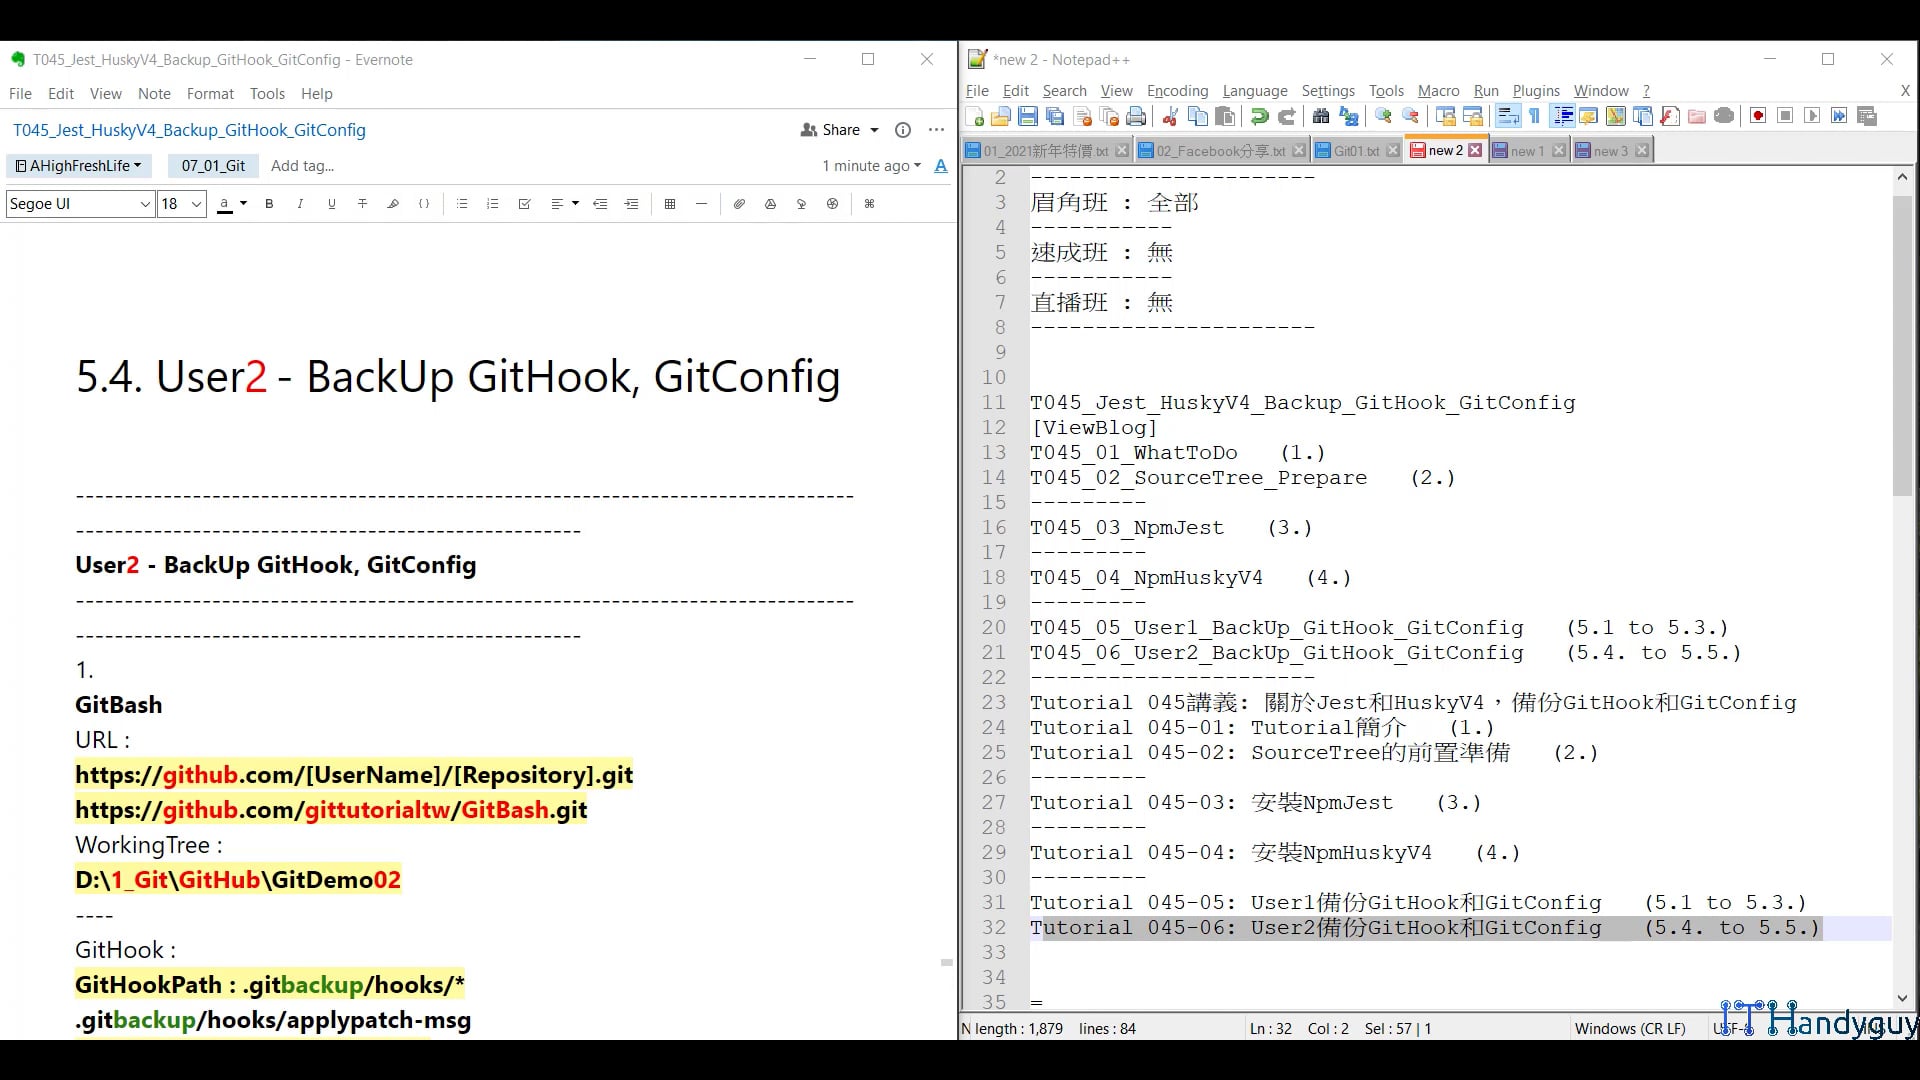The height and width of the screenshot is (1080, 1920).
Task: Insert a checklist in Evernote
Action: pyautogui.click(x=525, y=204)
